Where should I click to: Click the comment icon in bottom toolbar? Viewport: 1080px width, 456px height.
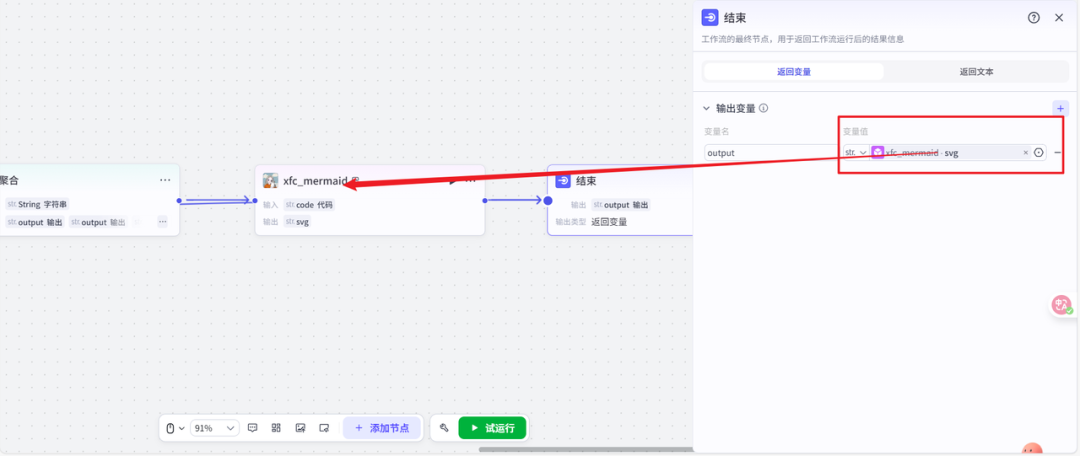point(253,428)
